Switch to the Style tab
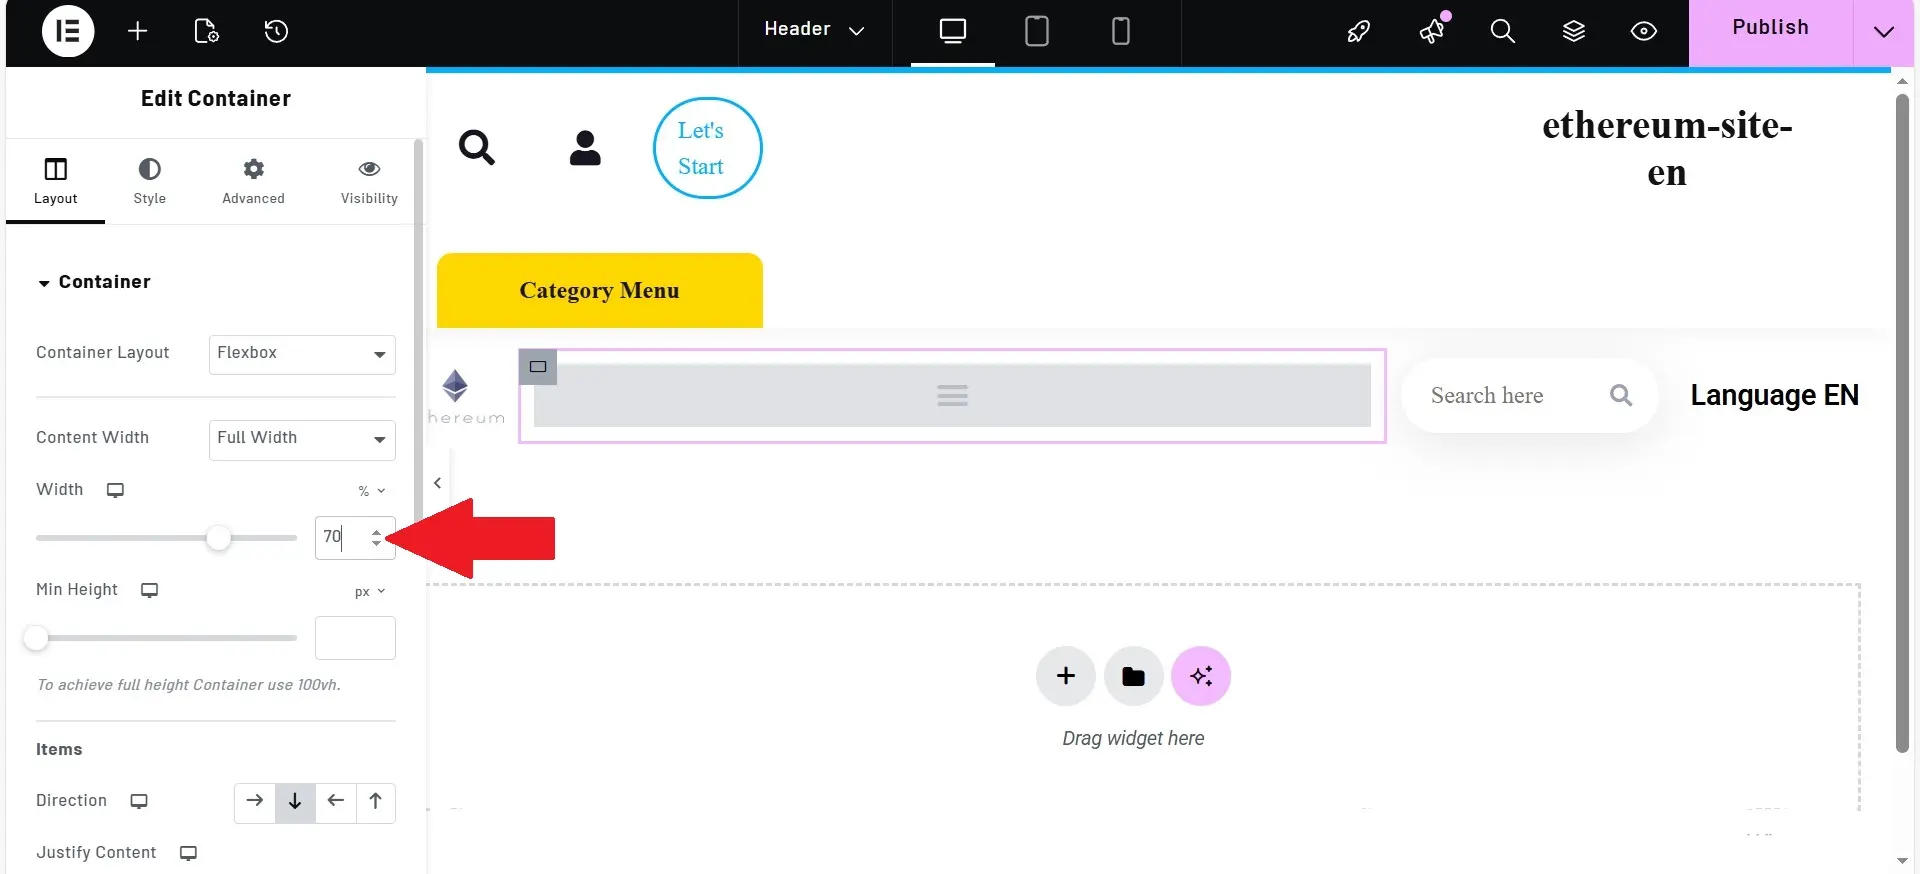1920x874 pixels. tap(150, 180)
